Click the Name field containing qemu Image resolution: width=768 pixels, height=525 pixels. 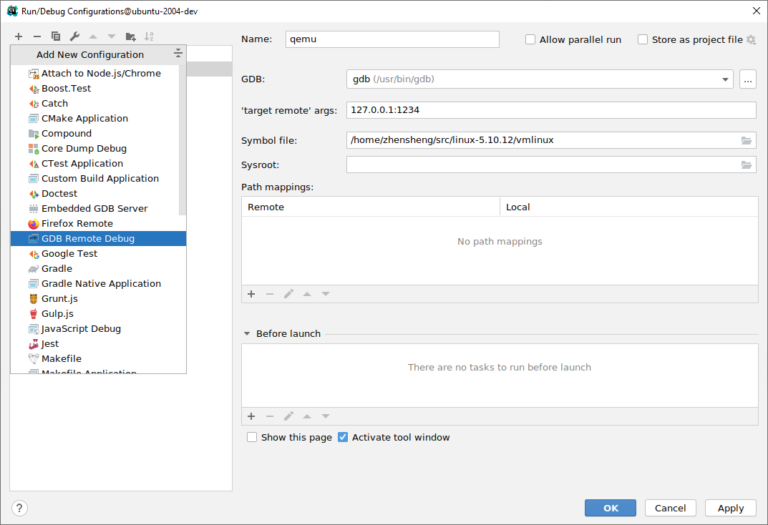click(x=392, y=39)
